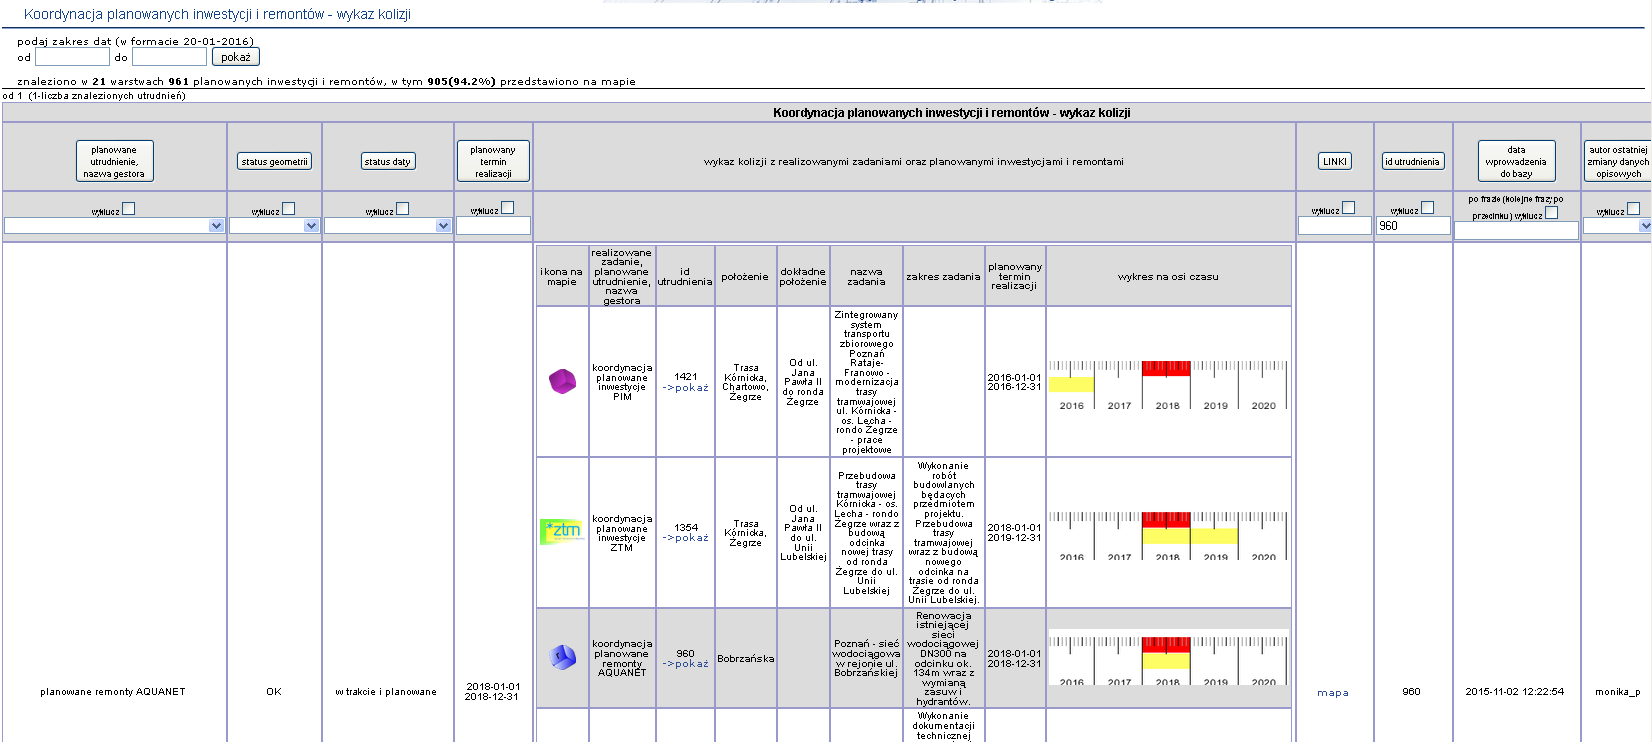Click red 2018 bar in id 1421 timeline
The image size is (1652, 742).
(1166, 368)
